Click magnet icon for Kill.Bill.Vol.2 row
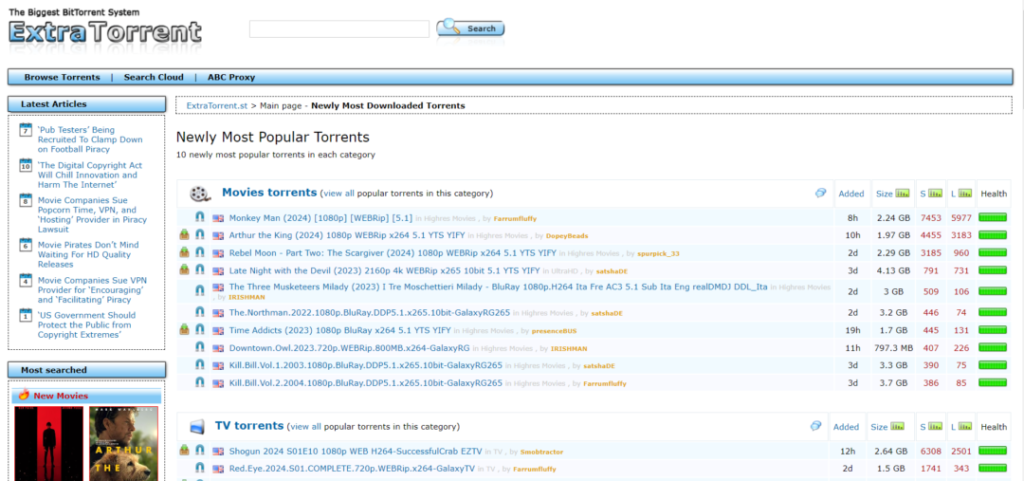Screen dimensions: 1024x481 point(200,383)
